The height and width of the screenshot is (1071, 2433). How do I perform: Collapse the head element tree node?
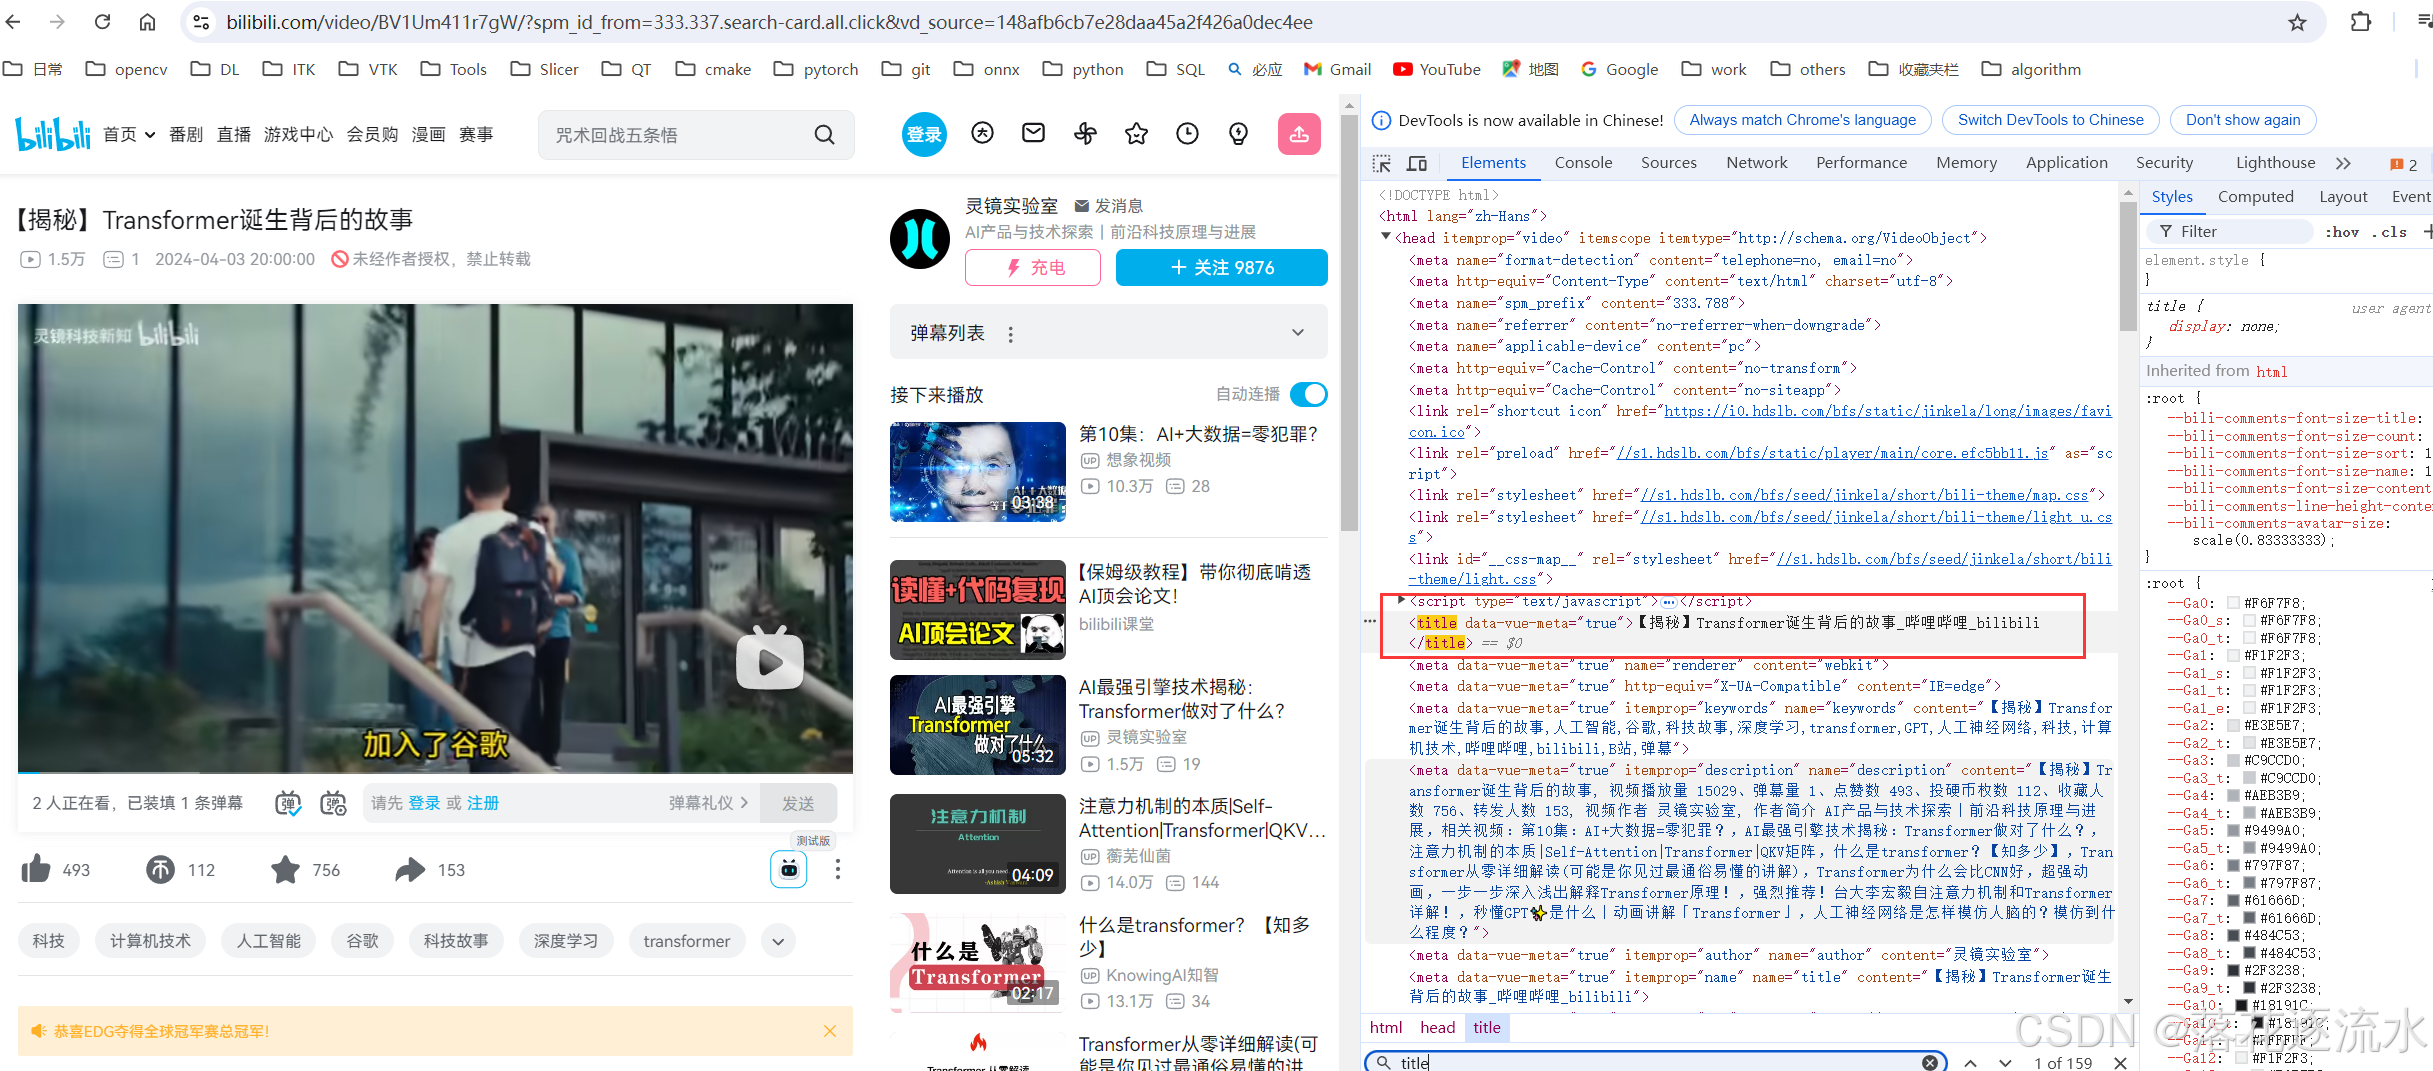coord(1386,237)
